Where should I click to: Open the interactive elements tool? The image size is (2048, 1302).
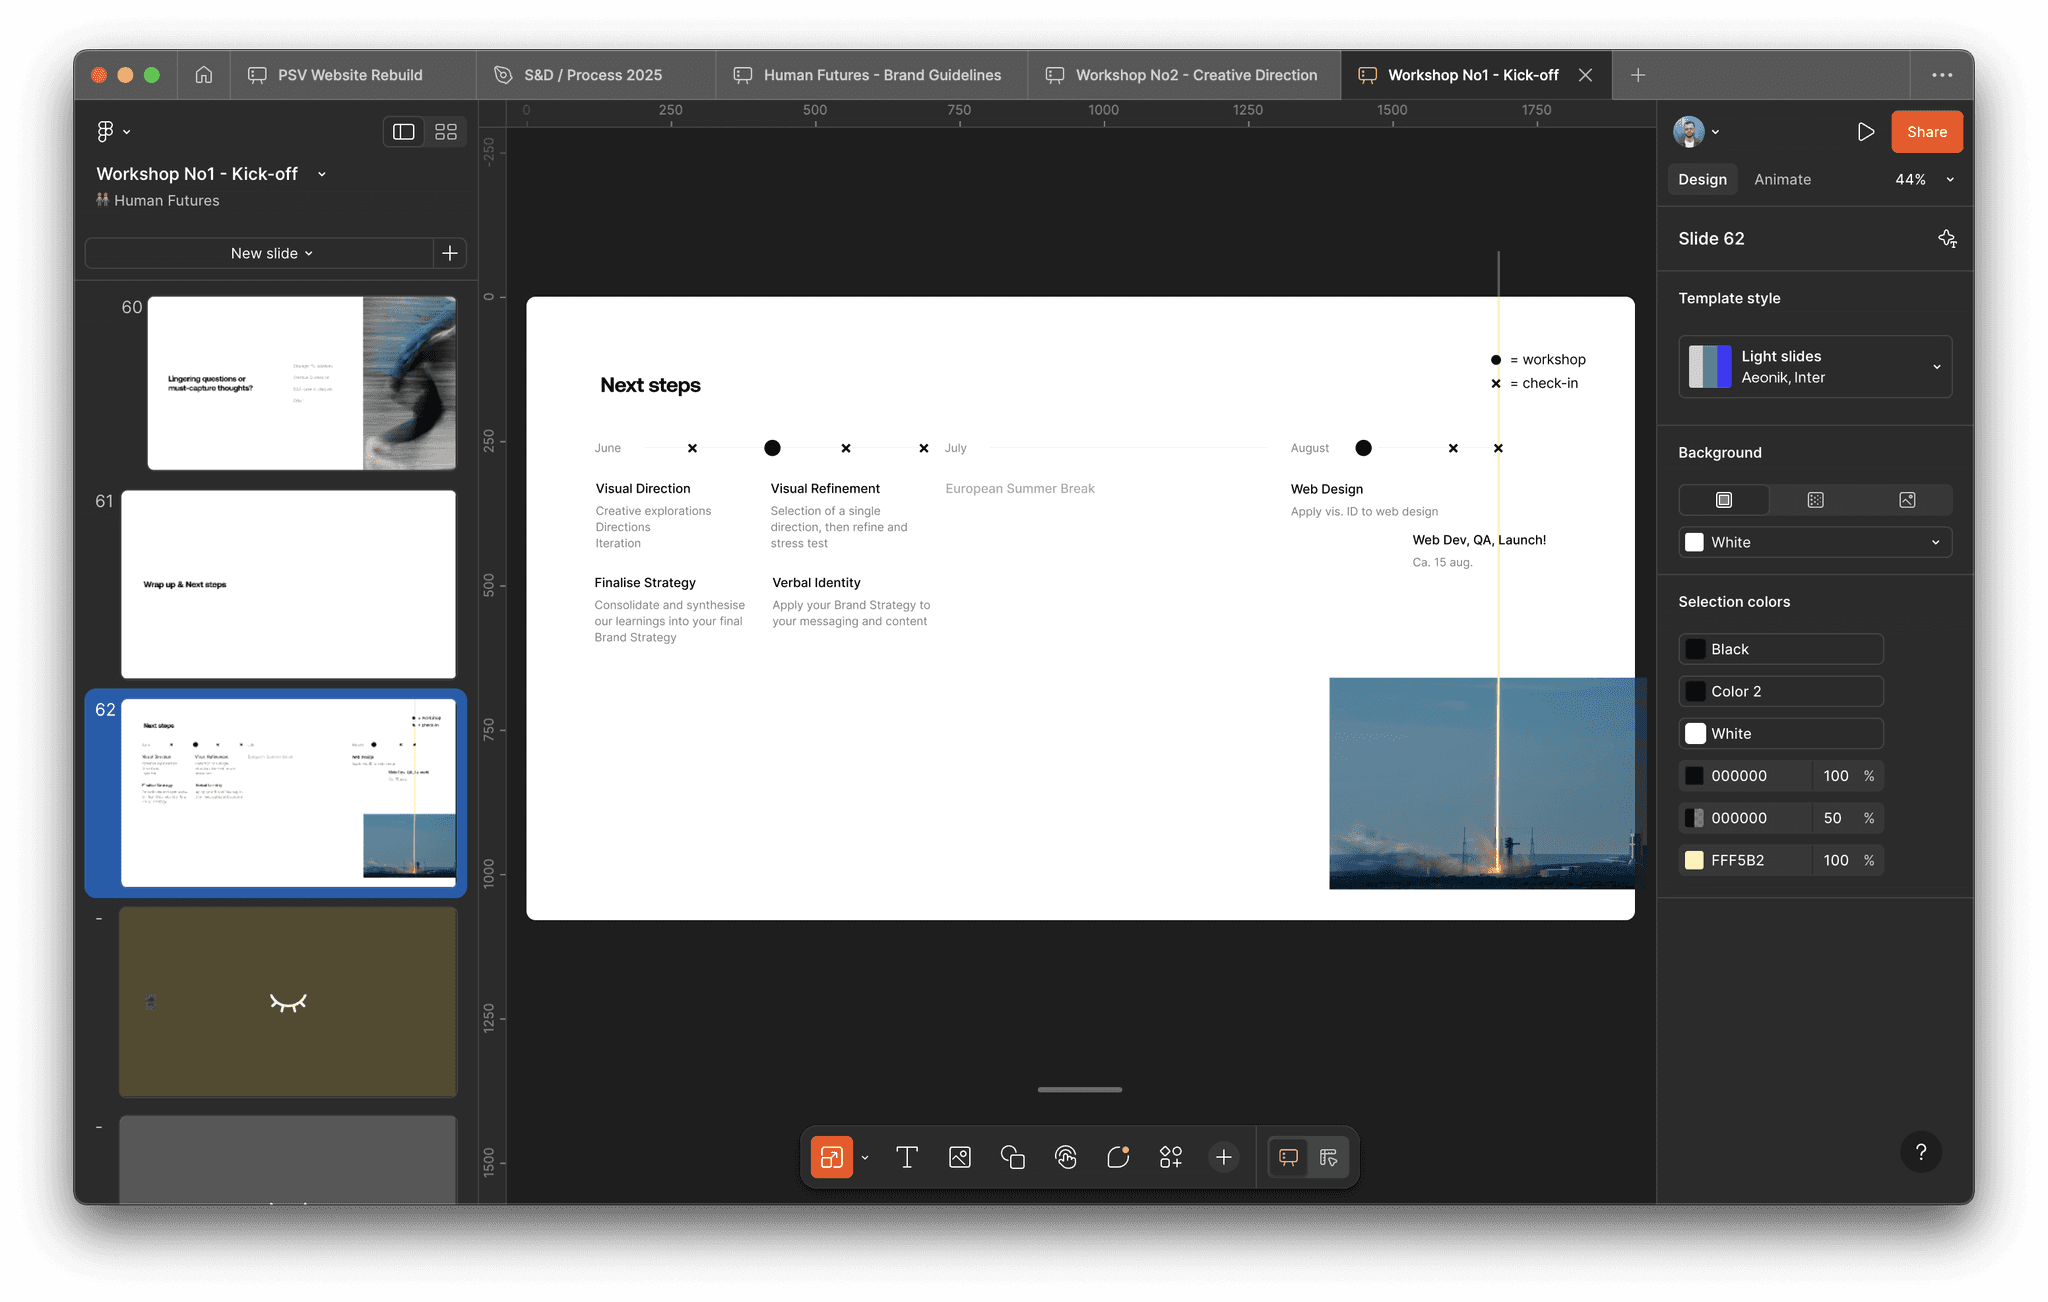(x=1066, y=1157)
